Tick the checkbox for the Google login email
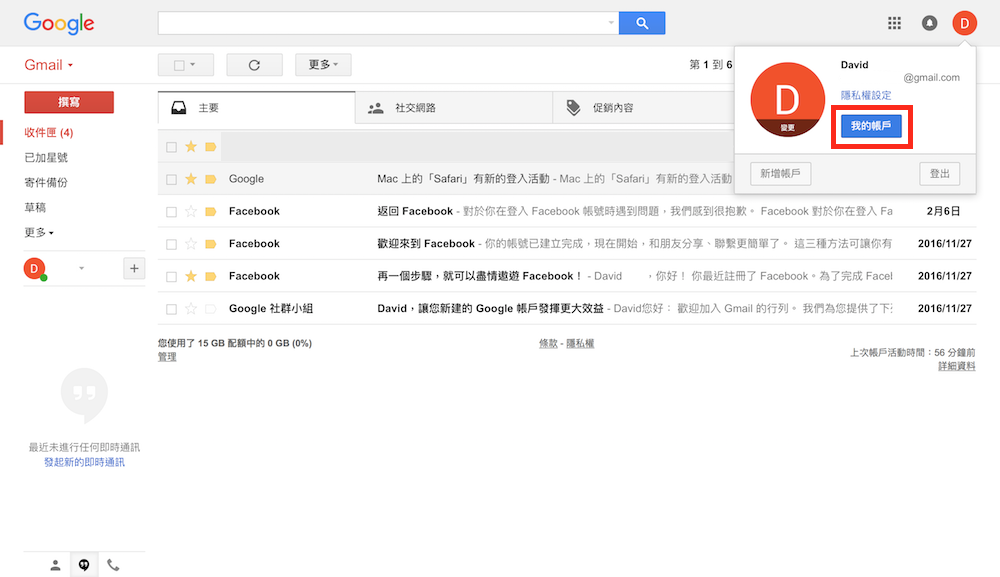The height and width of the screenshot is (577, 1000). [171, 179]
